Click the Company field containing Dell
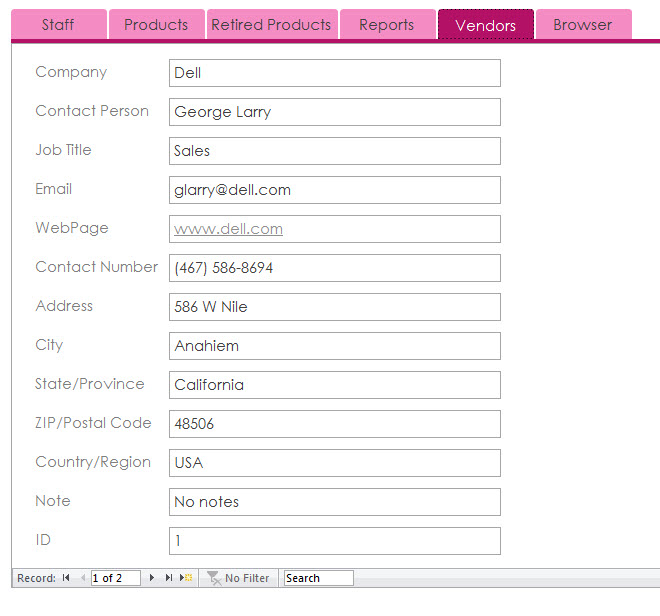The image size is (660, 616). click(x=334, y=73)
